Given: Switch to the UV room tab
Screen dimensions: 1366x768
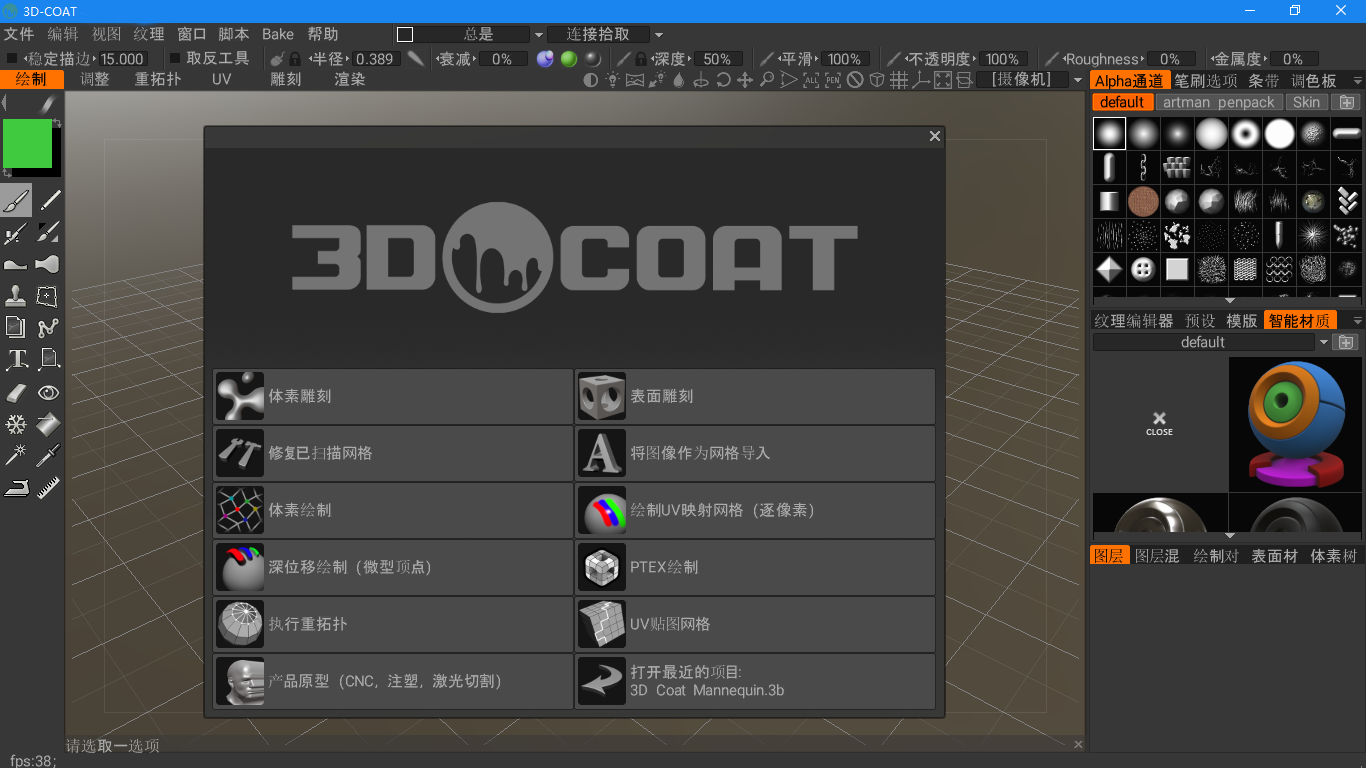Looking at the screenshot, I should [x=221, y=79].
